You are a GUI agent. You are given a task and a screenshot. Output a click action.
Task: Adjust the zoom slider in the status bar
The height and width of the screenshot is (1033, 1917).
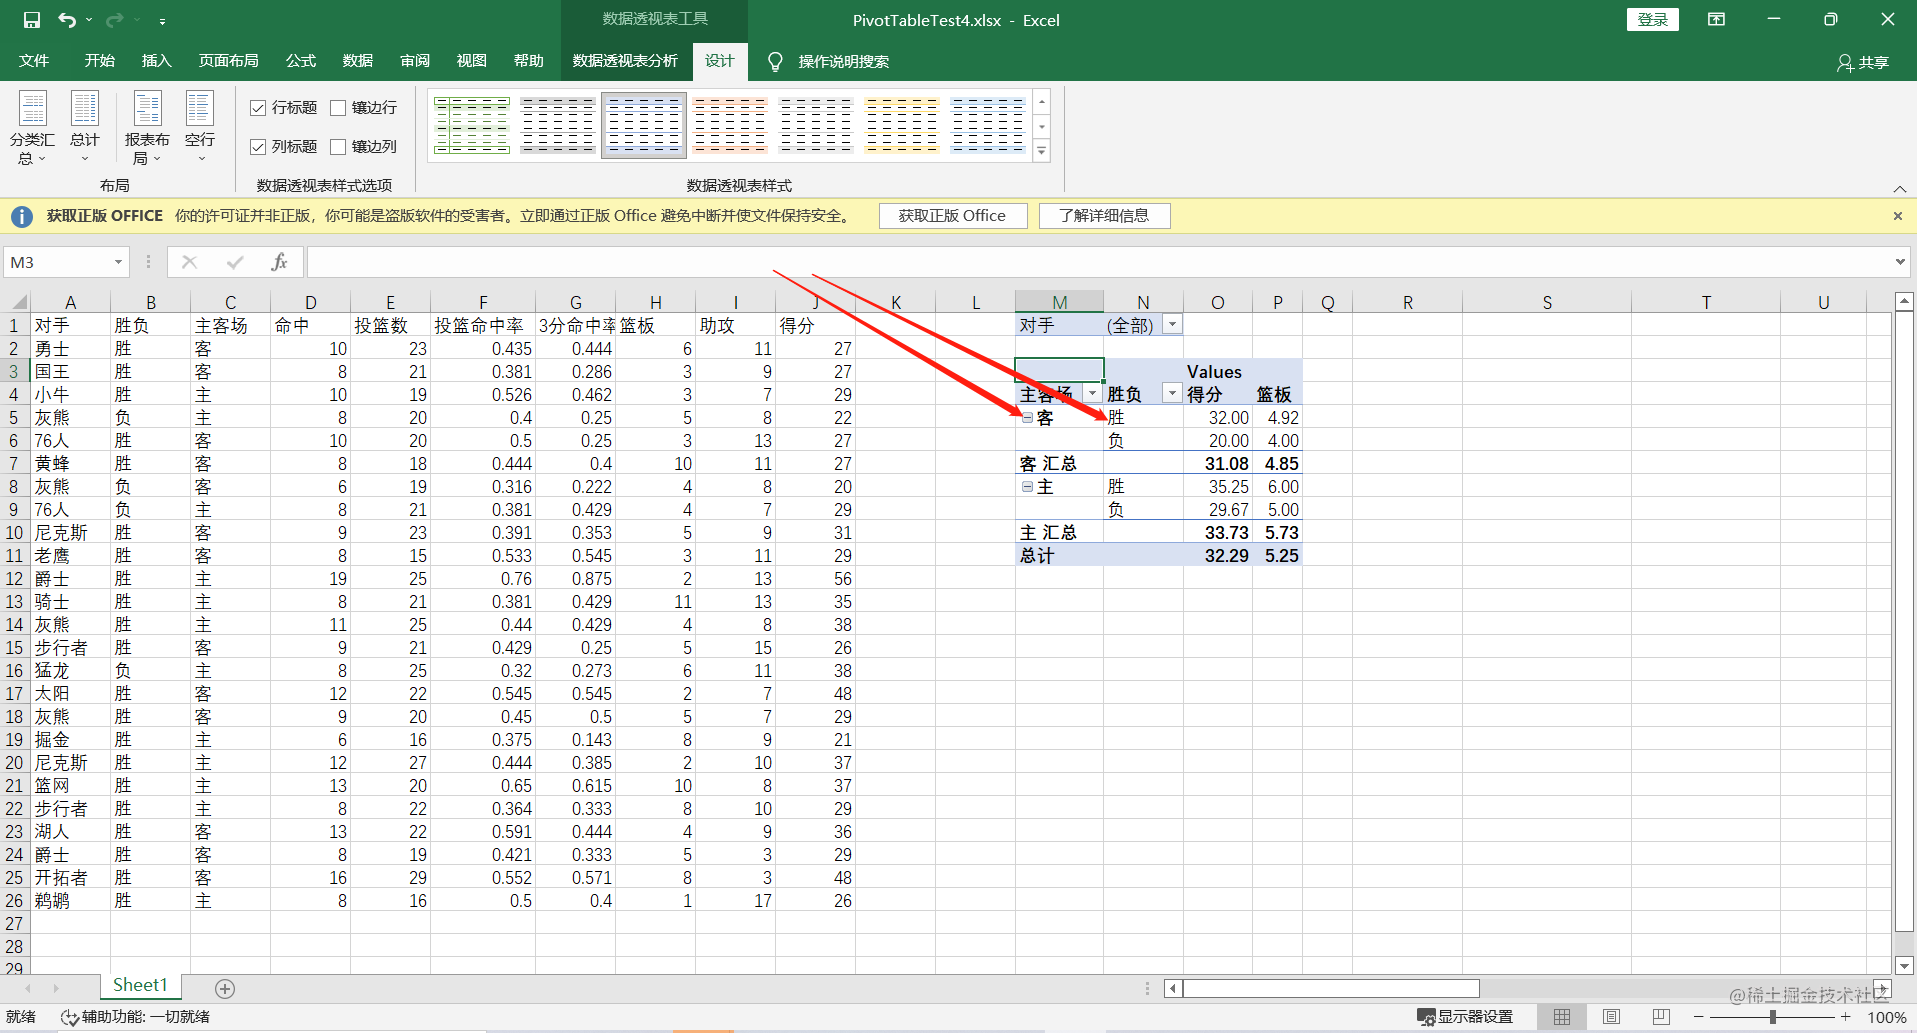(1772, 1016)
